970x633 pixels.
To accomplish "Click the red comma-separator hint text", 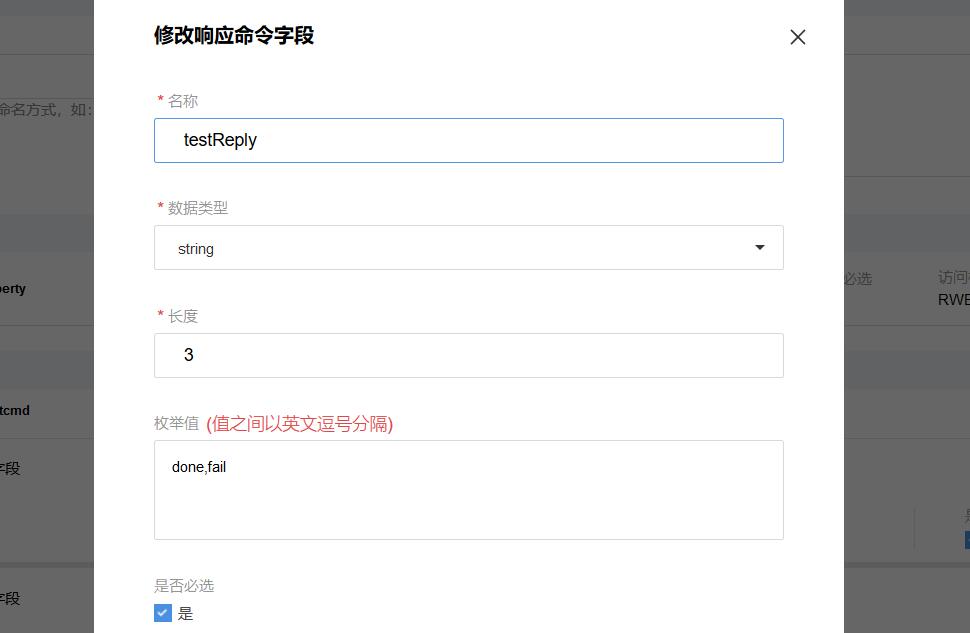I will [299, 424].
